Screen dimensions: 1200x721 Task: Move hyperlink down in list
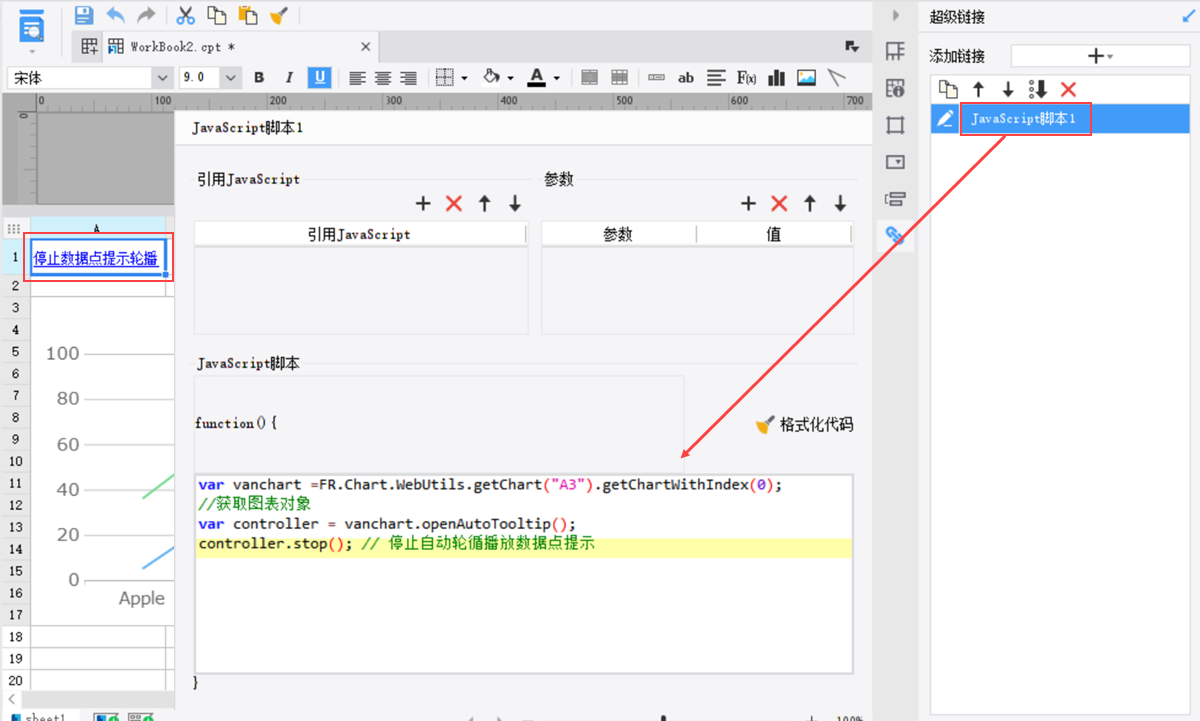1008,89
